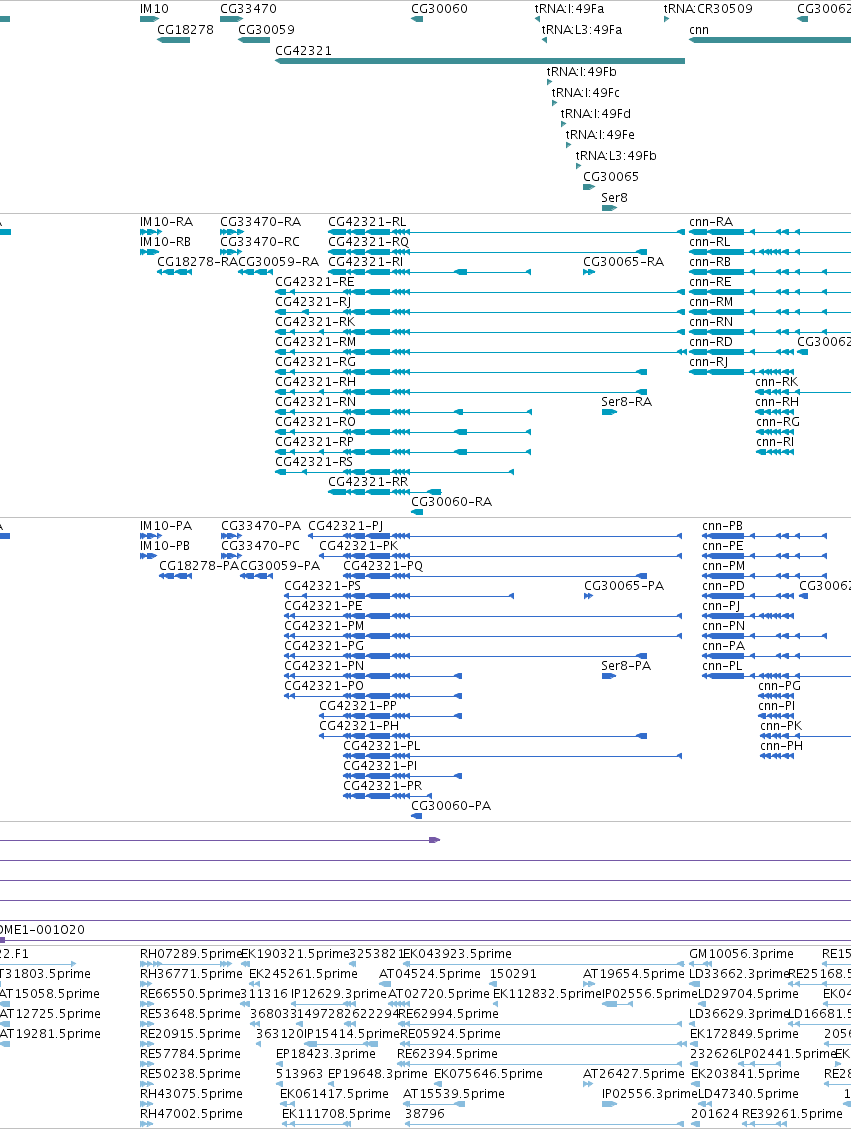Select the CG30060 gene label

click(x=439, y=9)
